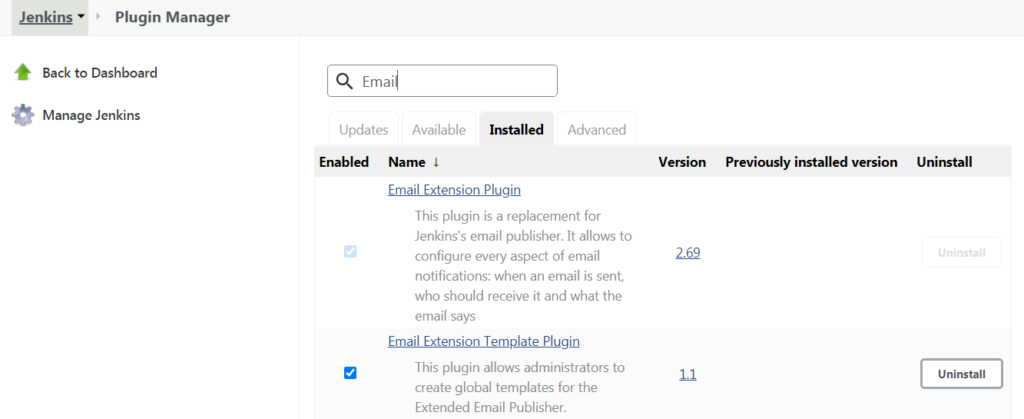The width and height of the screenshot is (1024, 419).
Task: Click the Enabled column header
Action: coord(344,162)
